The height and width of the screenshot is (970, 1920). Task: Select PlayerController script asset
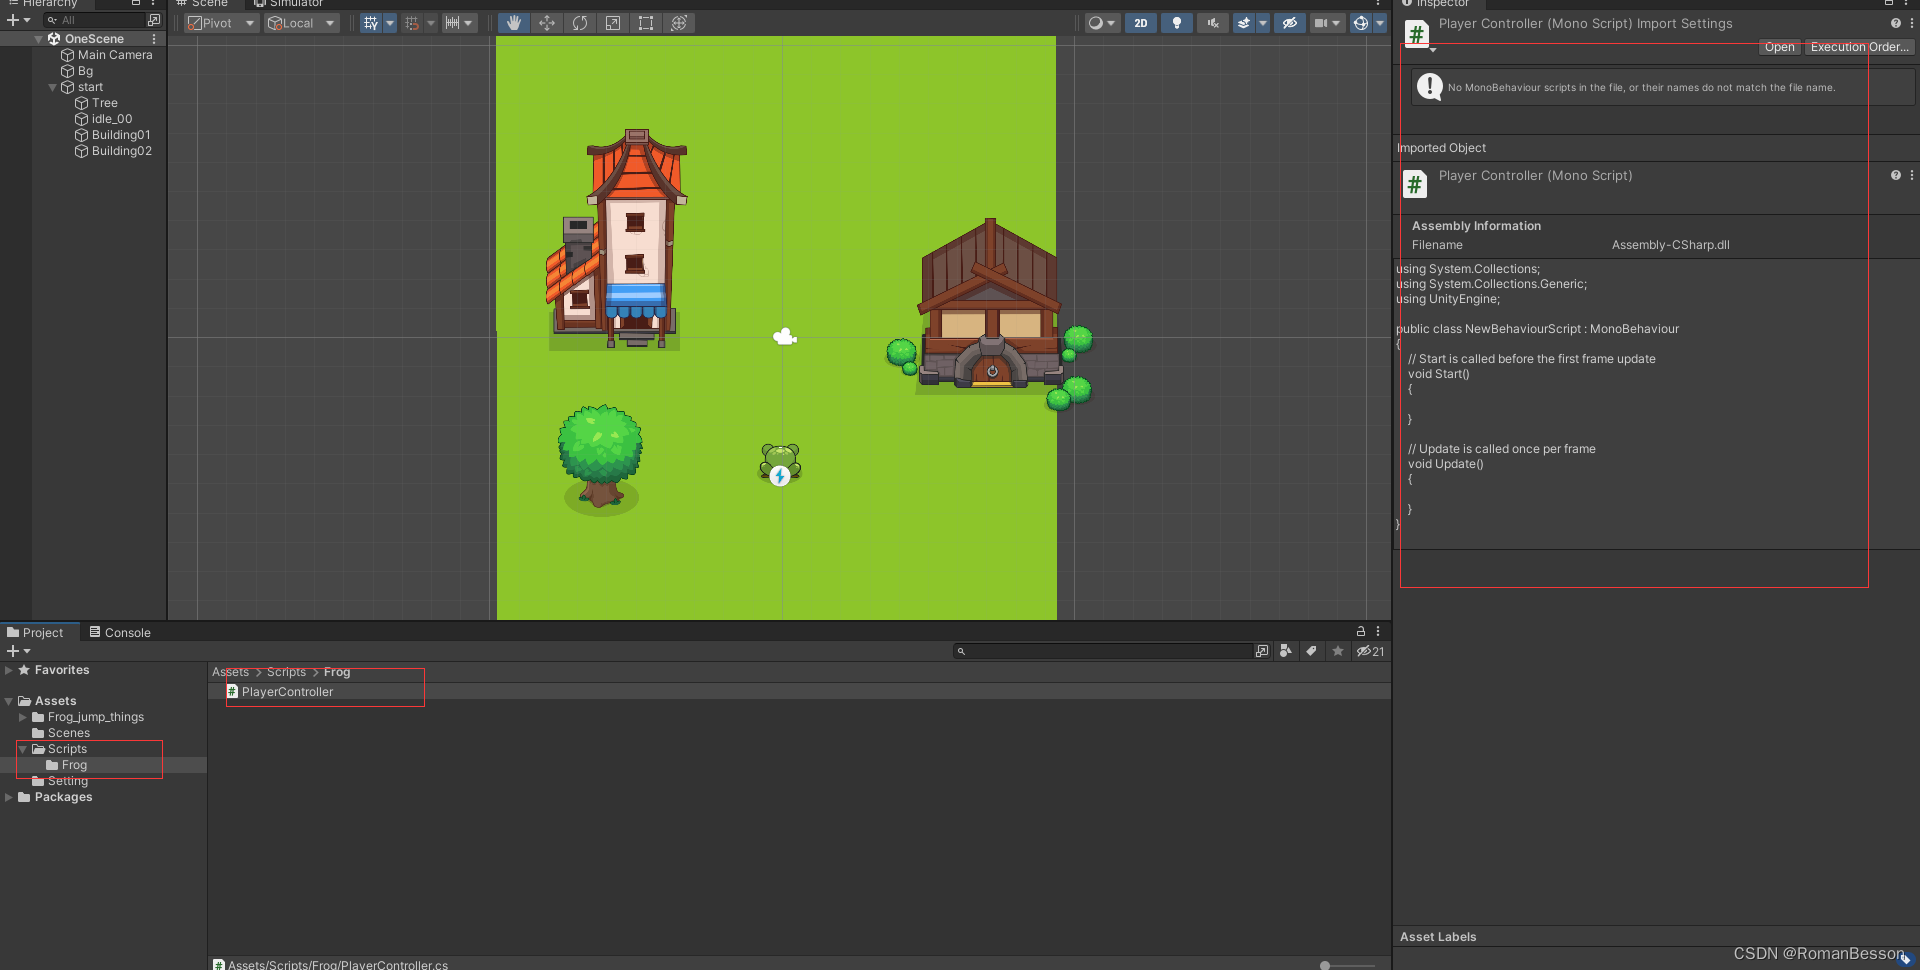pos(280,692)
